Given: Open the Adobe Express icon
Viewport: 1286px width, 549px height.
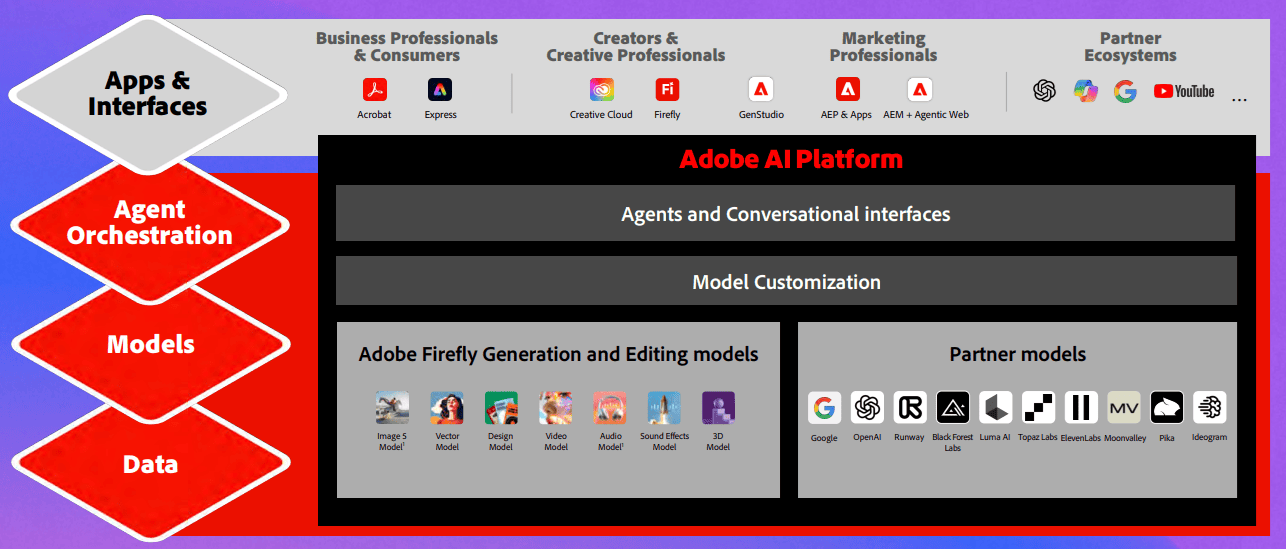Looking at the screenshot, I should pyautogui.click(x=440, y=90).
